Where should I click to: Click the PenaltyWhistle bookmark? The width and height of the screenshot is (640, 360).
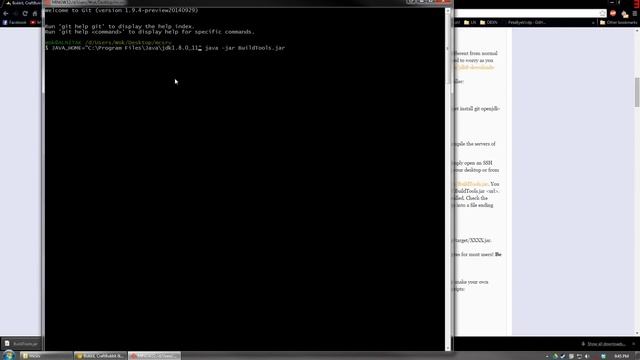pos(527,22)
